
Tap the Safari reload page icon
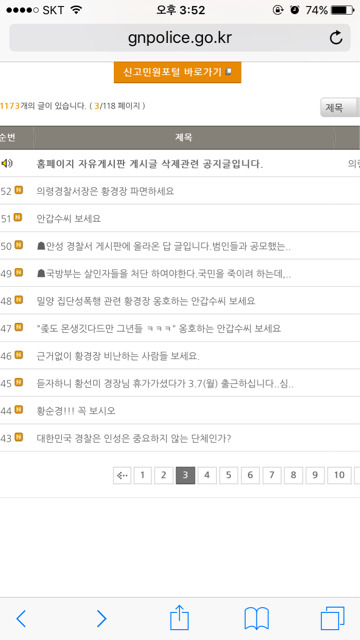tap(336, 38)
